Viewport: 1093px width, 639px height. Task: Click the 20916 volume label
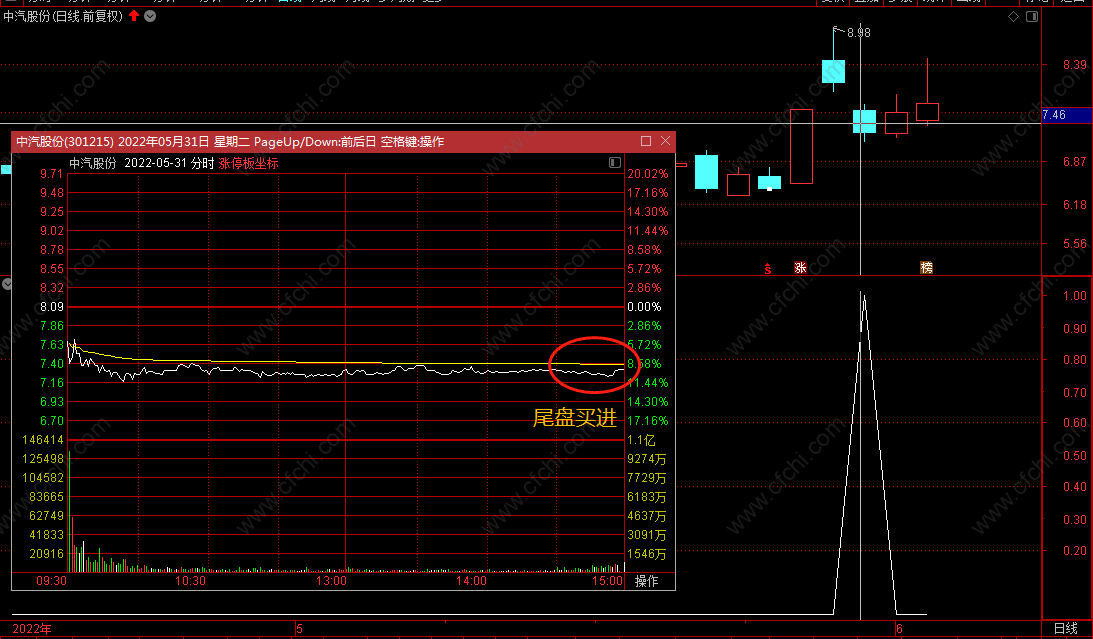[46, 554]
